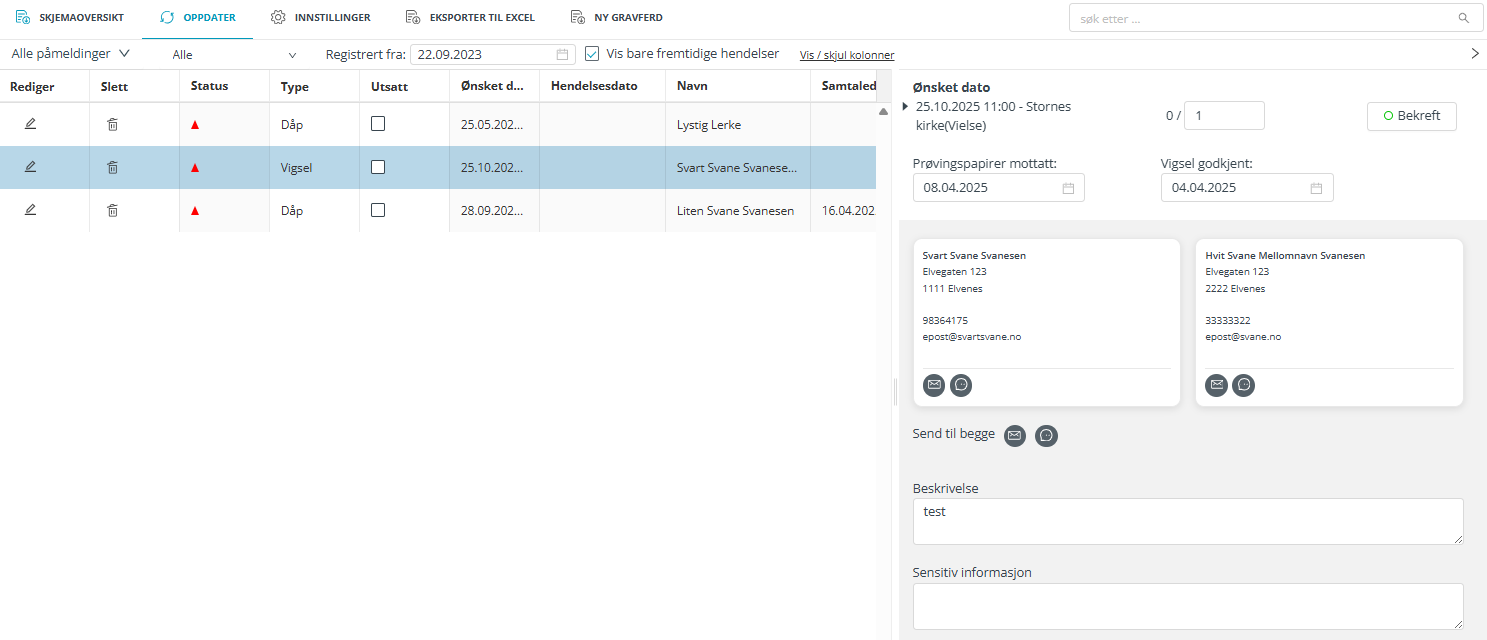Send email to Svart Svane Svanesen

(x=933, y=385)
